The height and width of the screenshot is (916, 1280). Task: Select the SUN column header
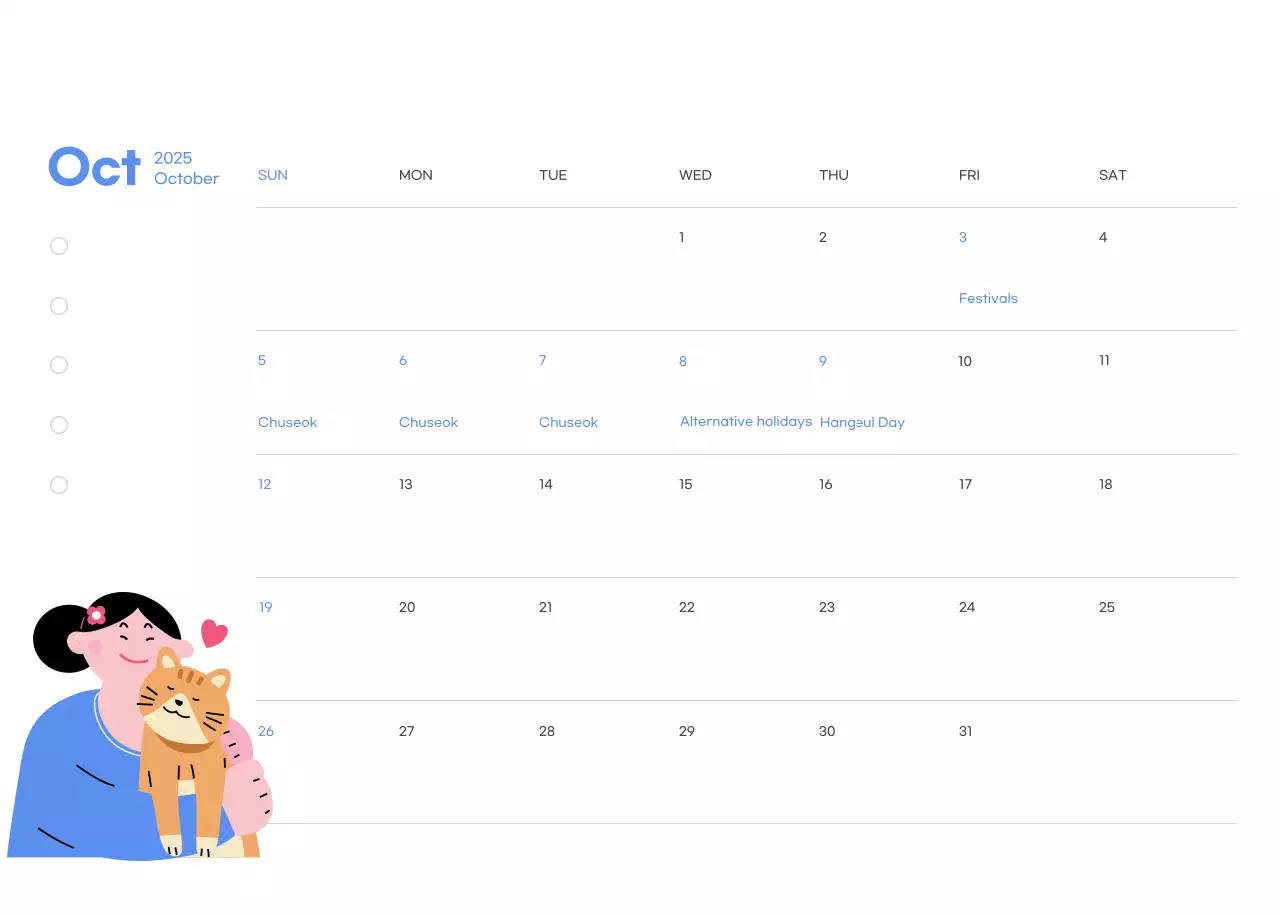pos(272,175)
